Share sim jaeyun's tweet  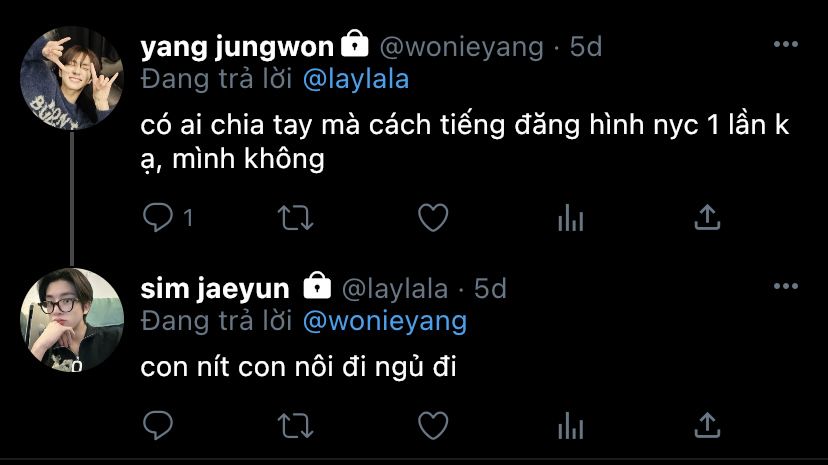pos(707,425)
